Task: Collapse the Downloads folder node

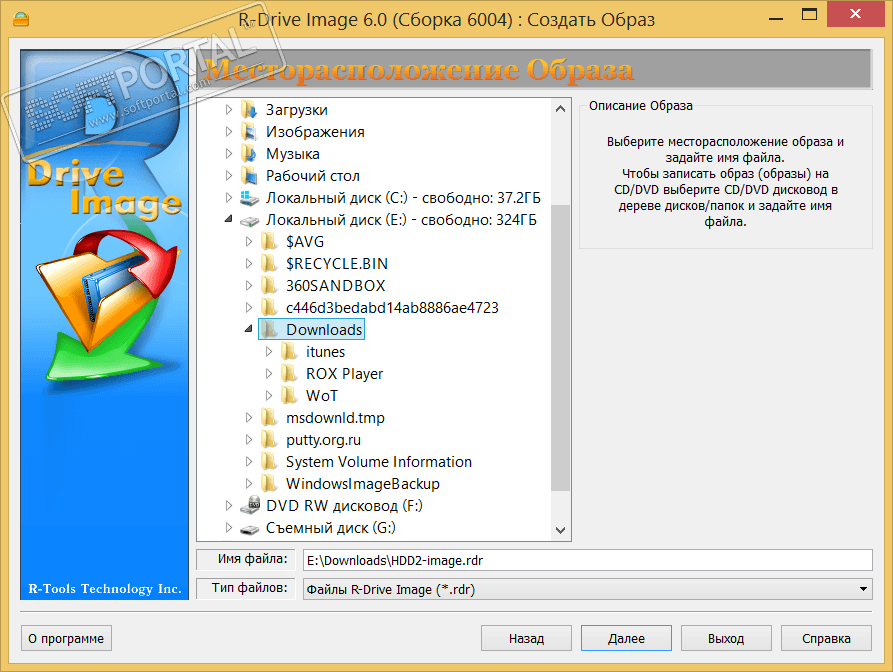Action: tap(249, 329)
